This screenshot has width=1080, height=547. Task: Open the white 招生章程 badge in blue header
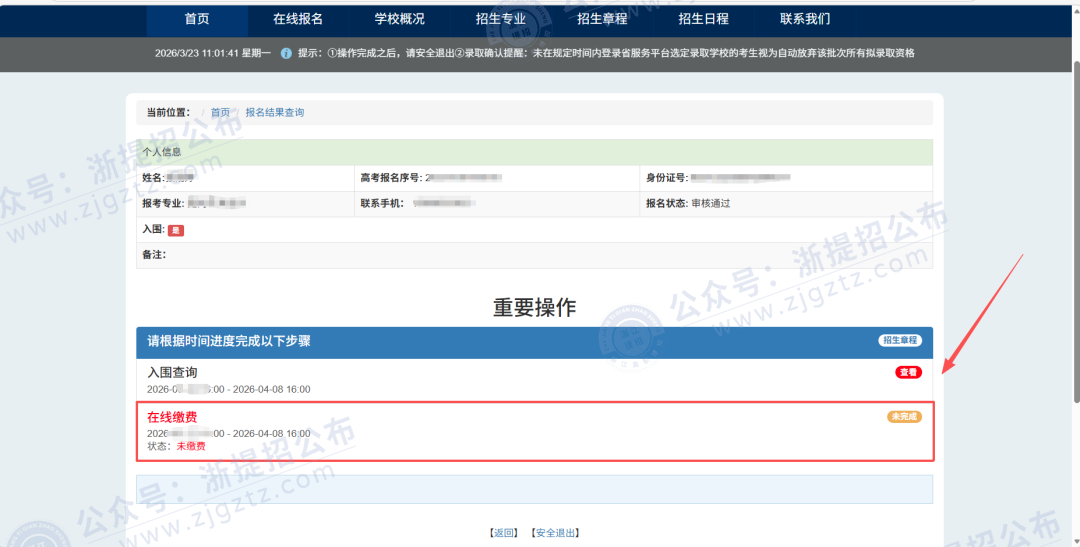pos(900,341)
